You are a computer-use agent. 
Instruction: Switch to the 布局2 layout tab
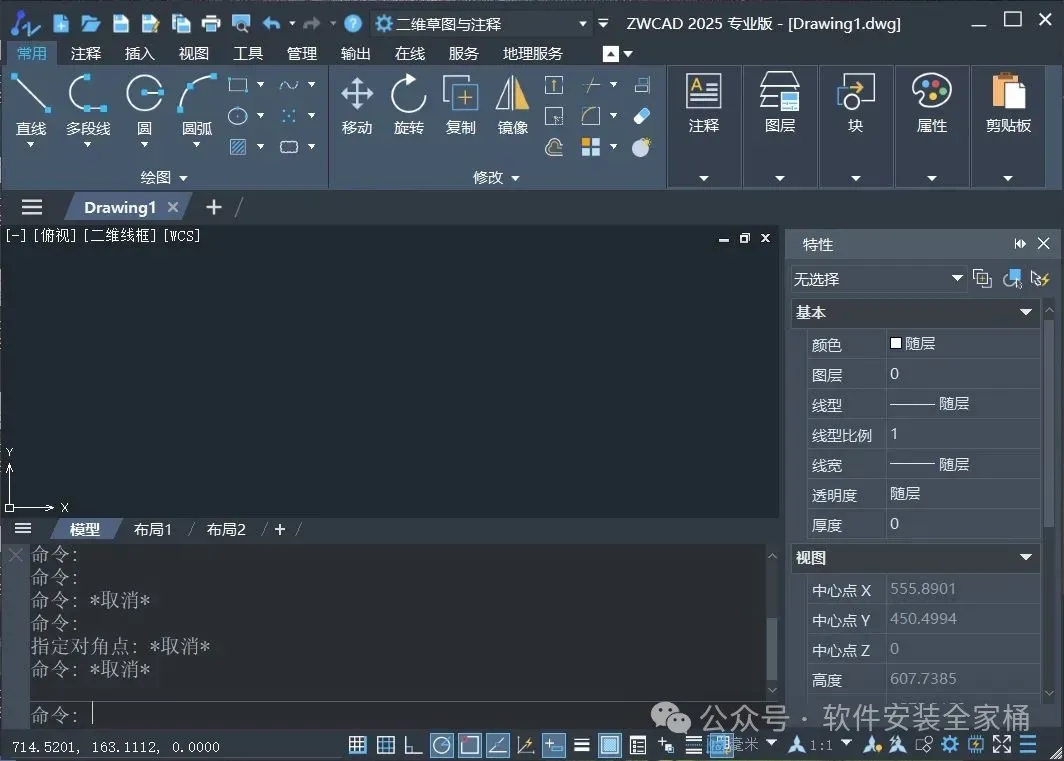tap(226, 530)
